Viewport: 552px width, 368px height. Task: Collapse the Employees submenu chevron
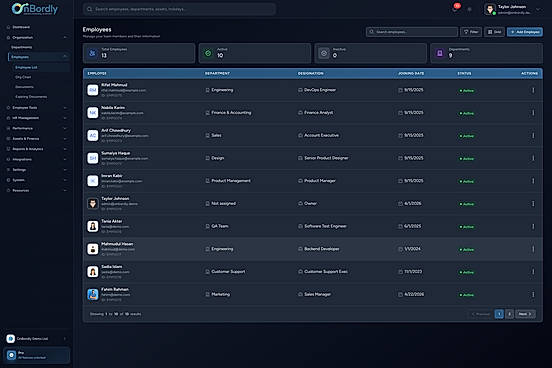pyautogui.click(x=65, y=57)
